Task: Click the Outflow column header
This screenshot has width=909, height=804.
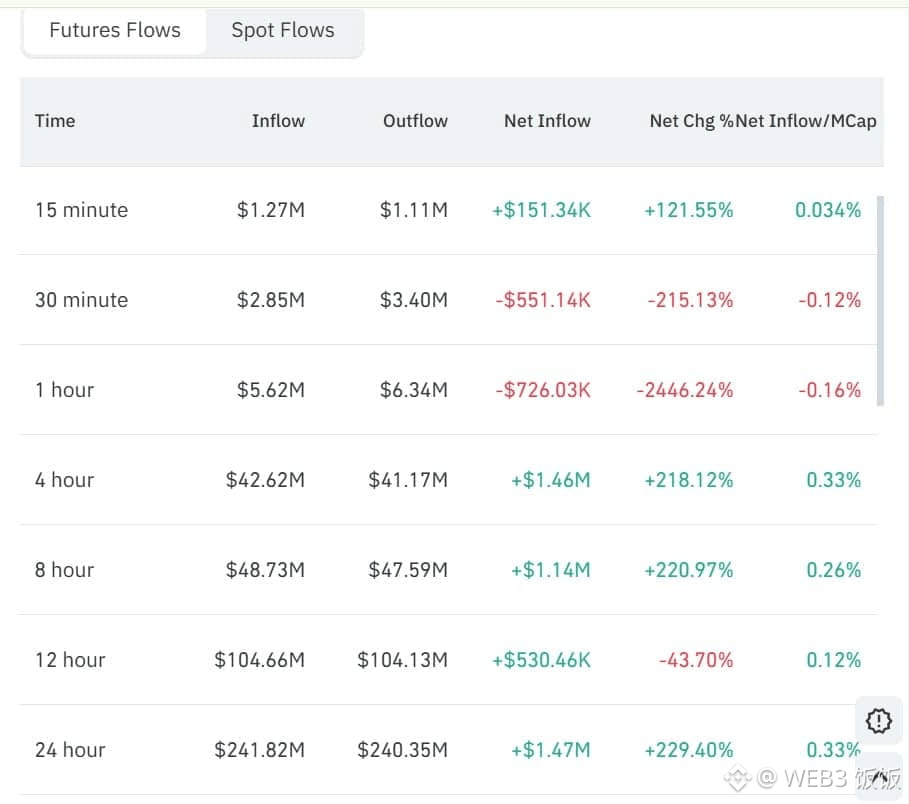Action: tap(415, 121)
